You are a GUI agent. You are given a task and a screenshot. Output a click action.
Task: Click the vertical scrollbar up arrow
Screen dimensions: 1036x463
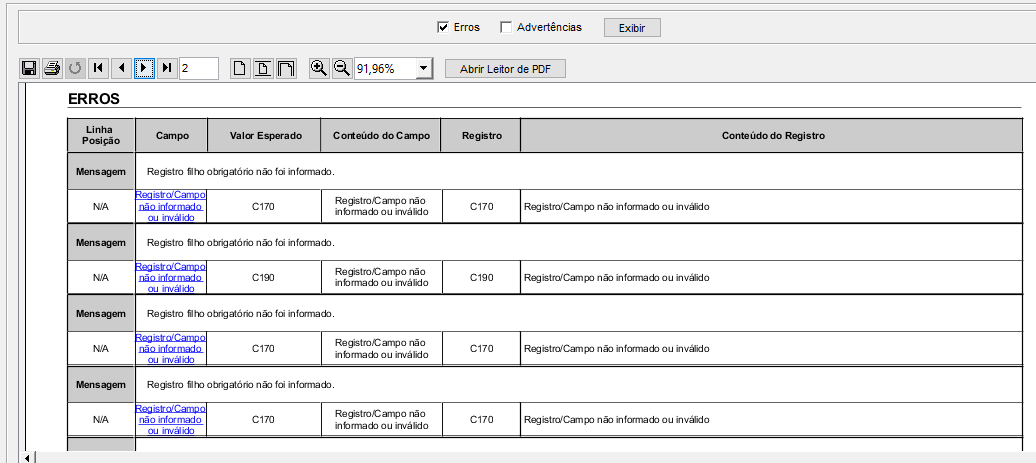click(x=1028, y=91)
